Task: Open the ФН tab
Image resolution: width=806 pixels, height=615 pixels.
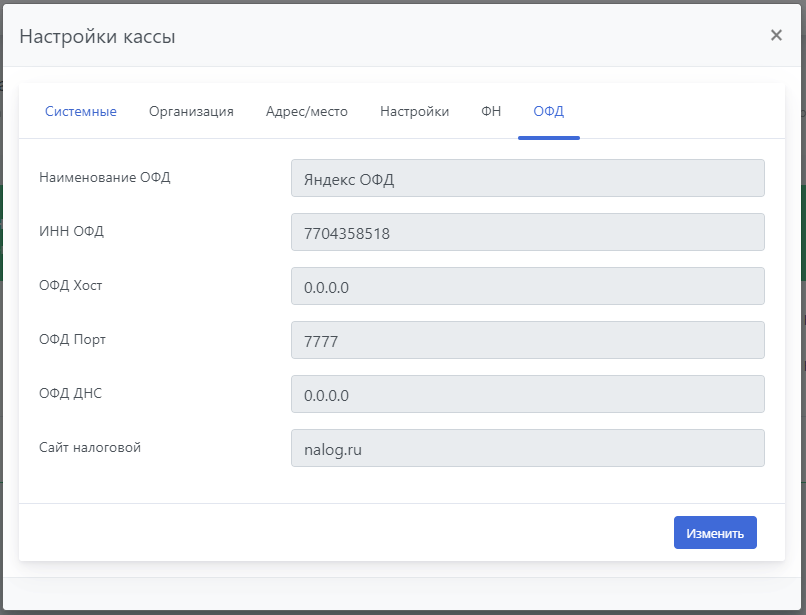Action: click(x=491, y=112)
